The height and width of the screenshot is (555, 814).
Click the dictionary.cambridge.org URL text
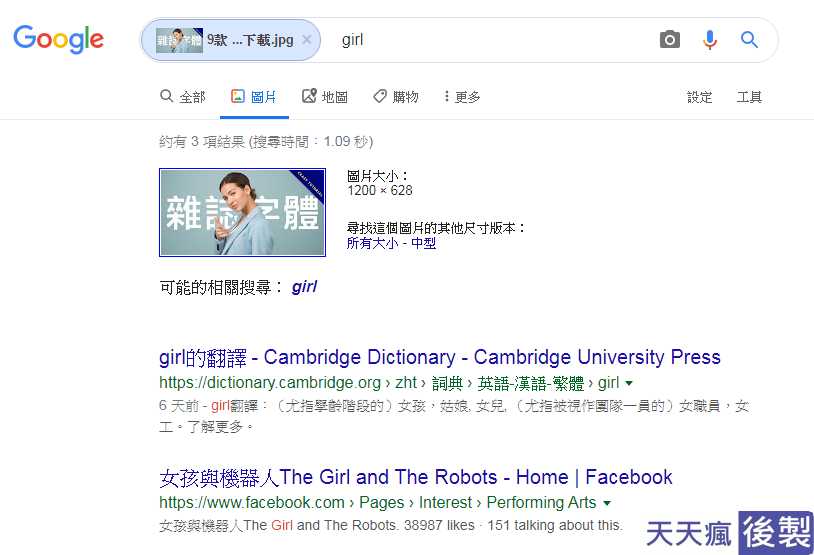(270, 383)
